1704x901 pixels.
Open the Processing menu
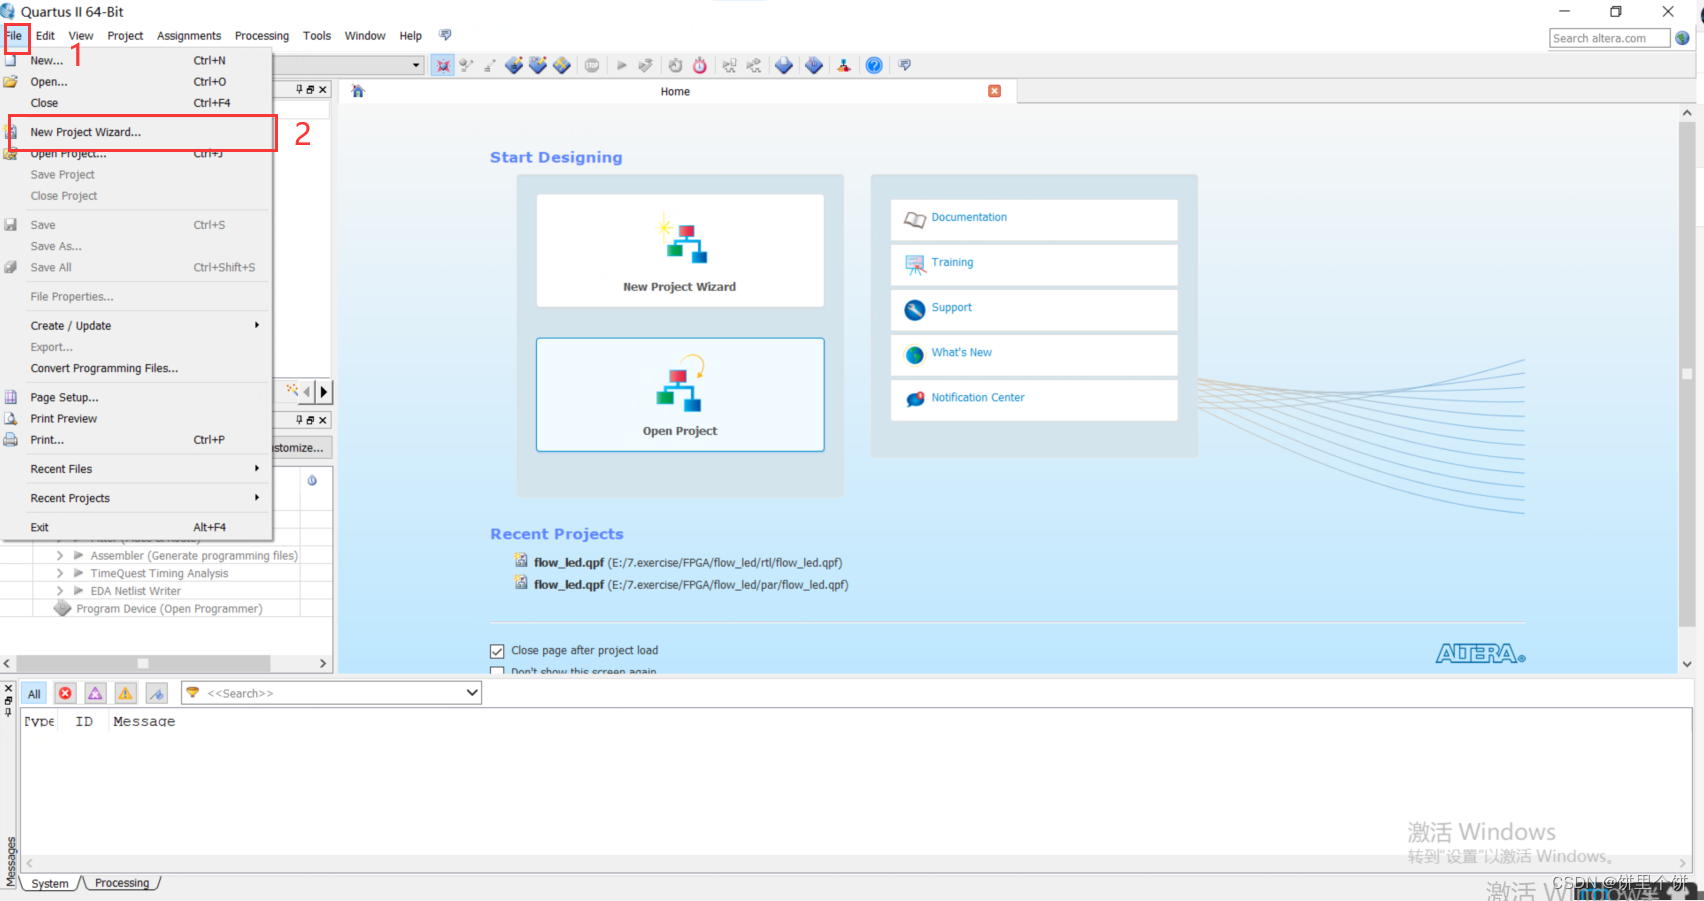click(262, 36)
